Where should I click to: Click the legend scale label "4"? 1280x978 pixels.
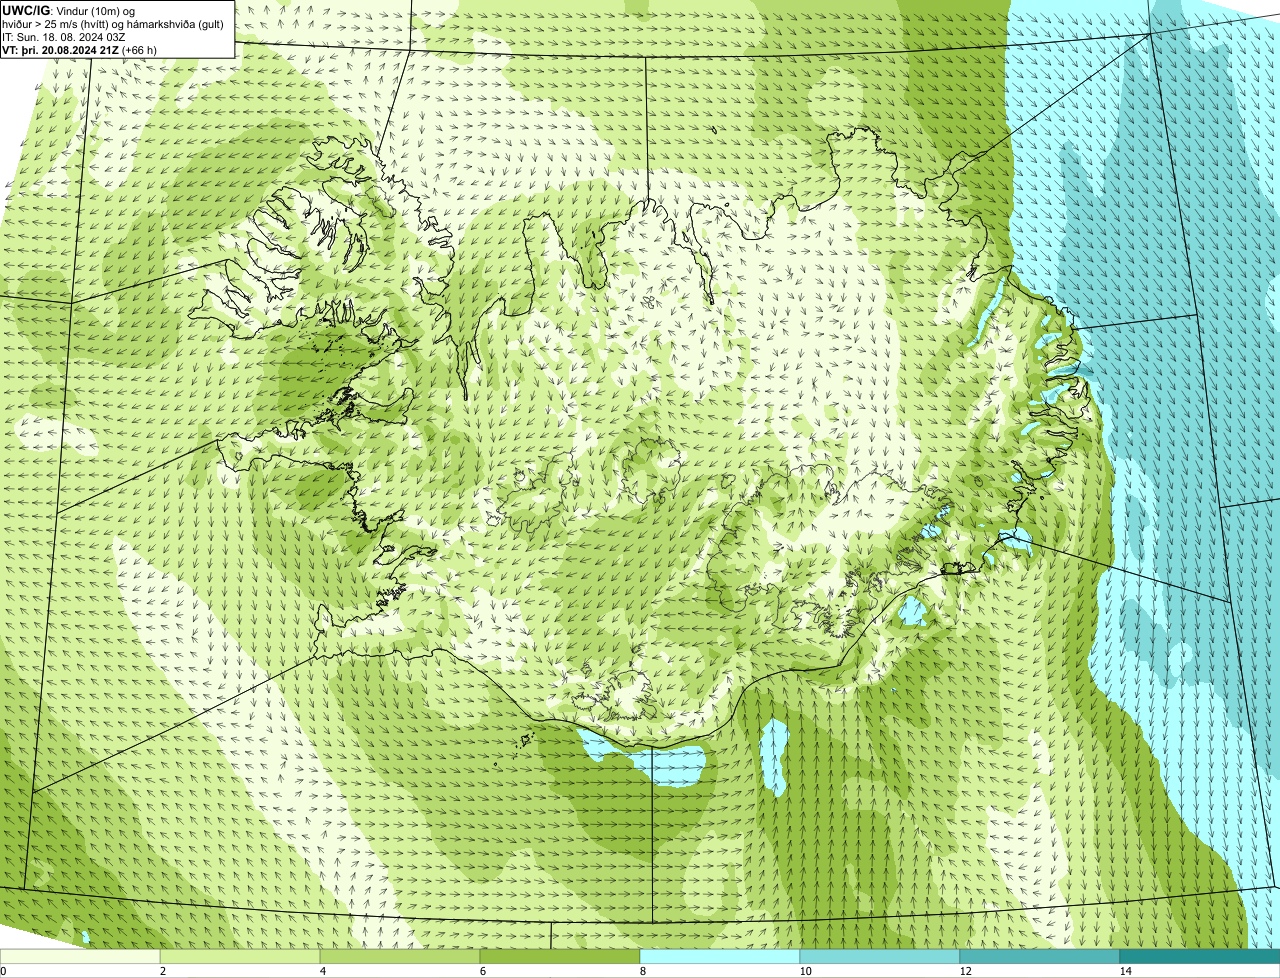(x=322, y=971)
